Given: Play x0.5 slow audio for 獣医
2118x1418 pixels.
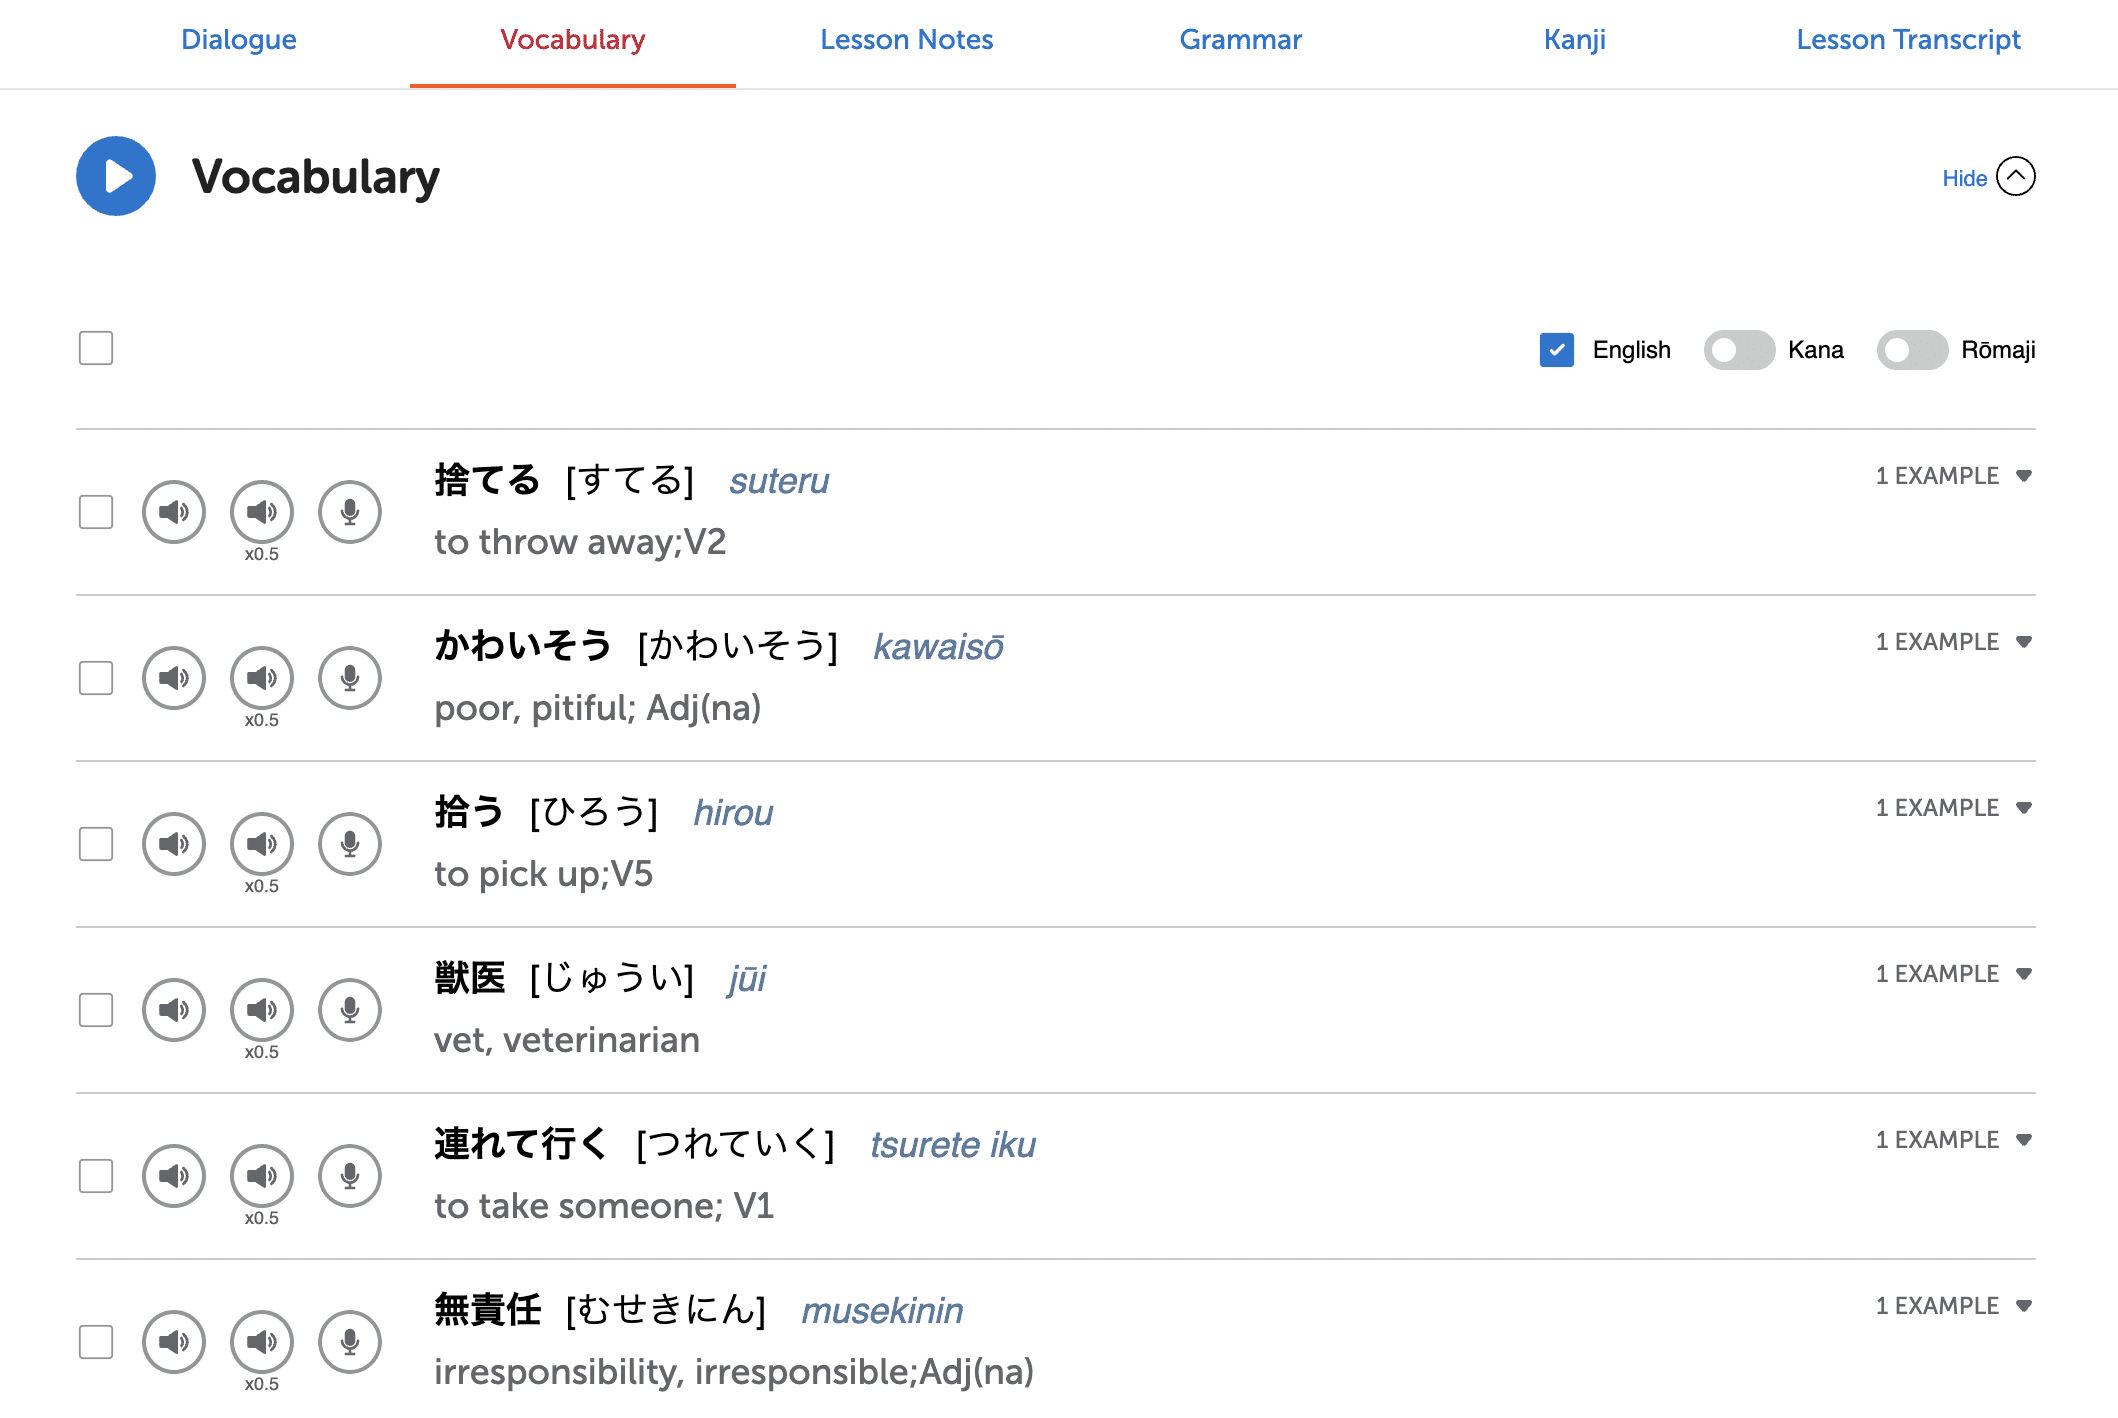Looking at the screenshot, I should point(262,1010).
